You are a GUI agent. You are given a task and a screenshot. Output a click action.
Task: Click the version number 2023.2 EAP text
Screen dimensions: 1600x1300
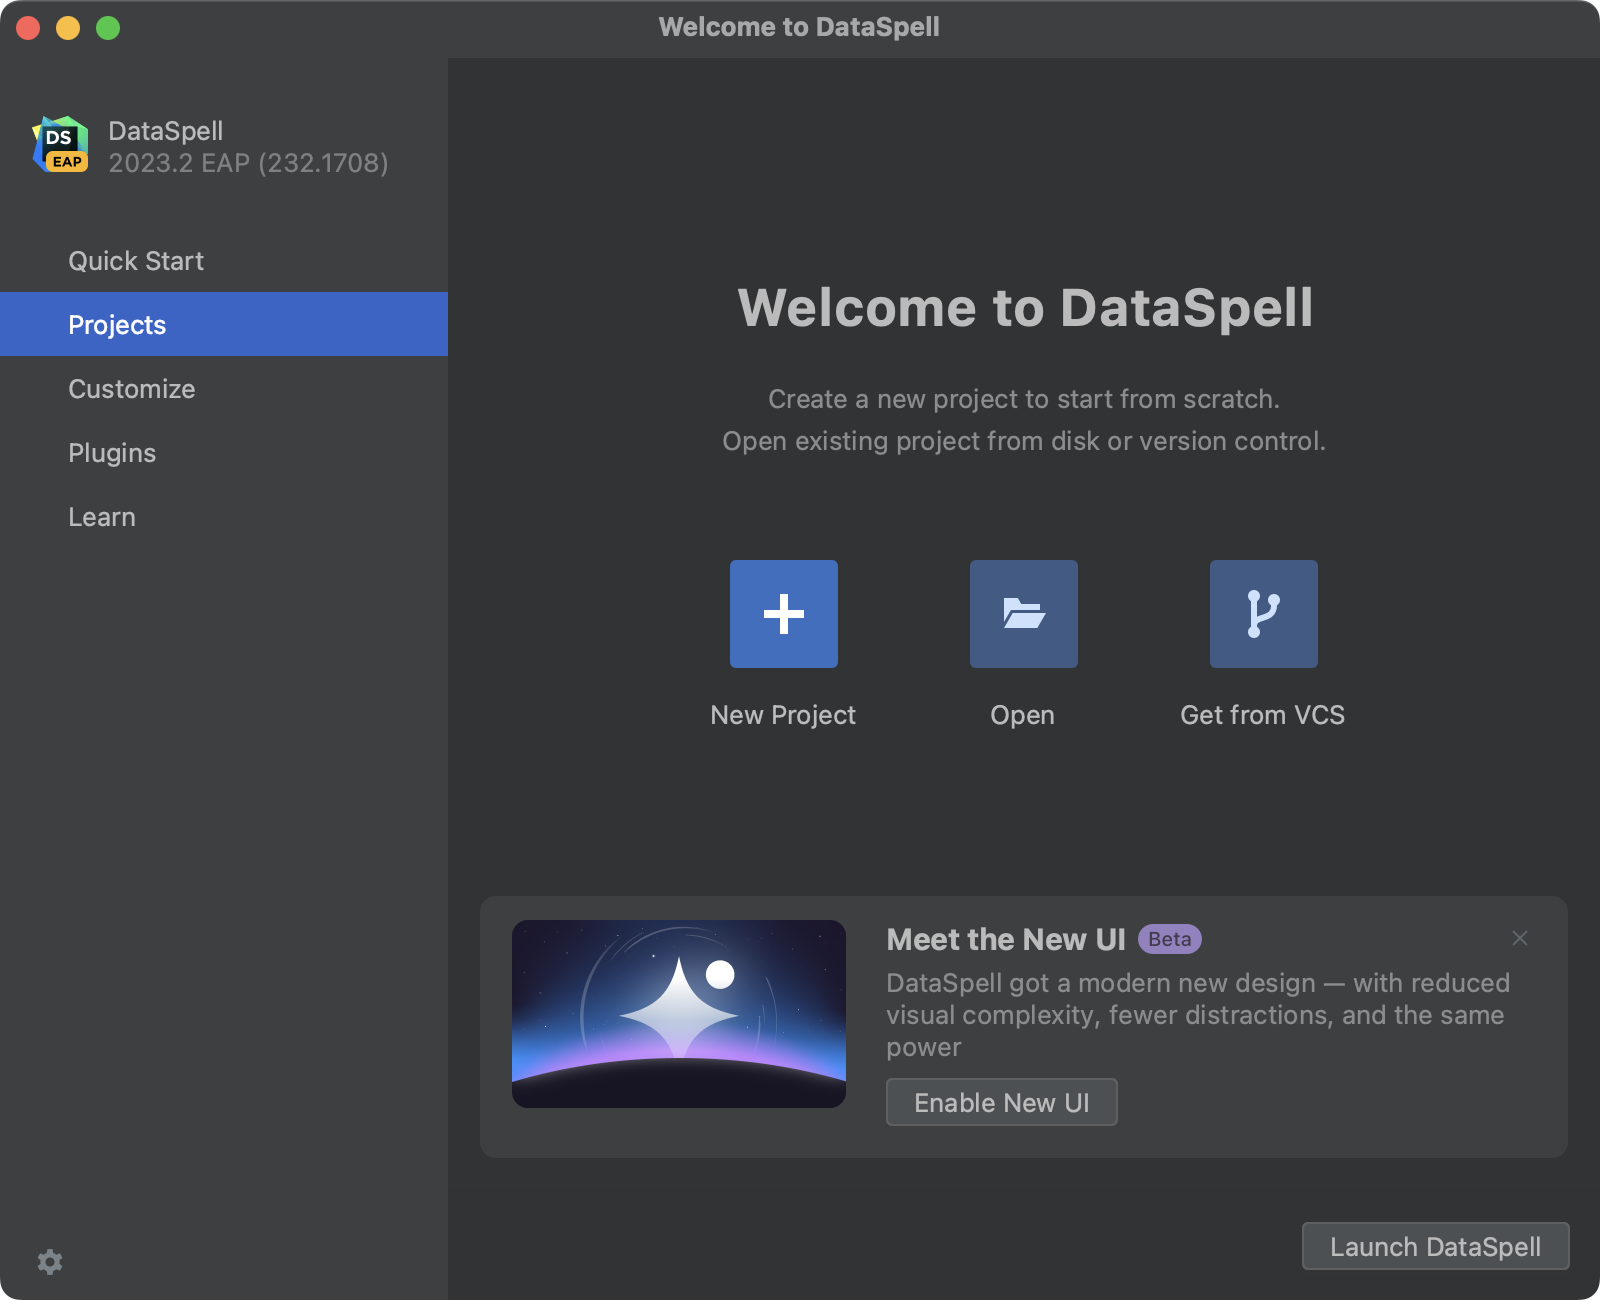tap(248, 164)
